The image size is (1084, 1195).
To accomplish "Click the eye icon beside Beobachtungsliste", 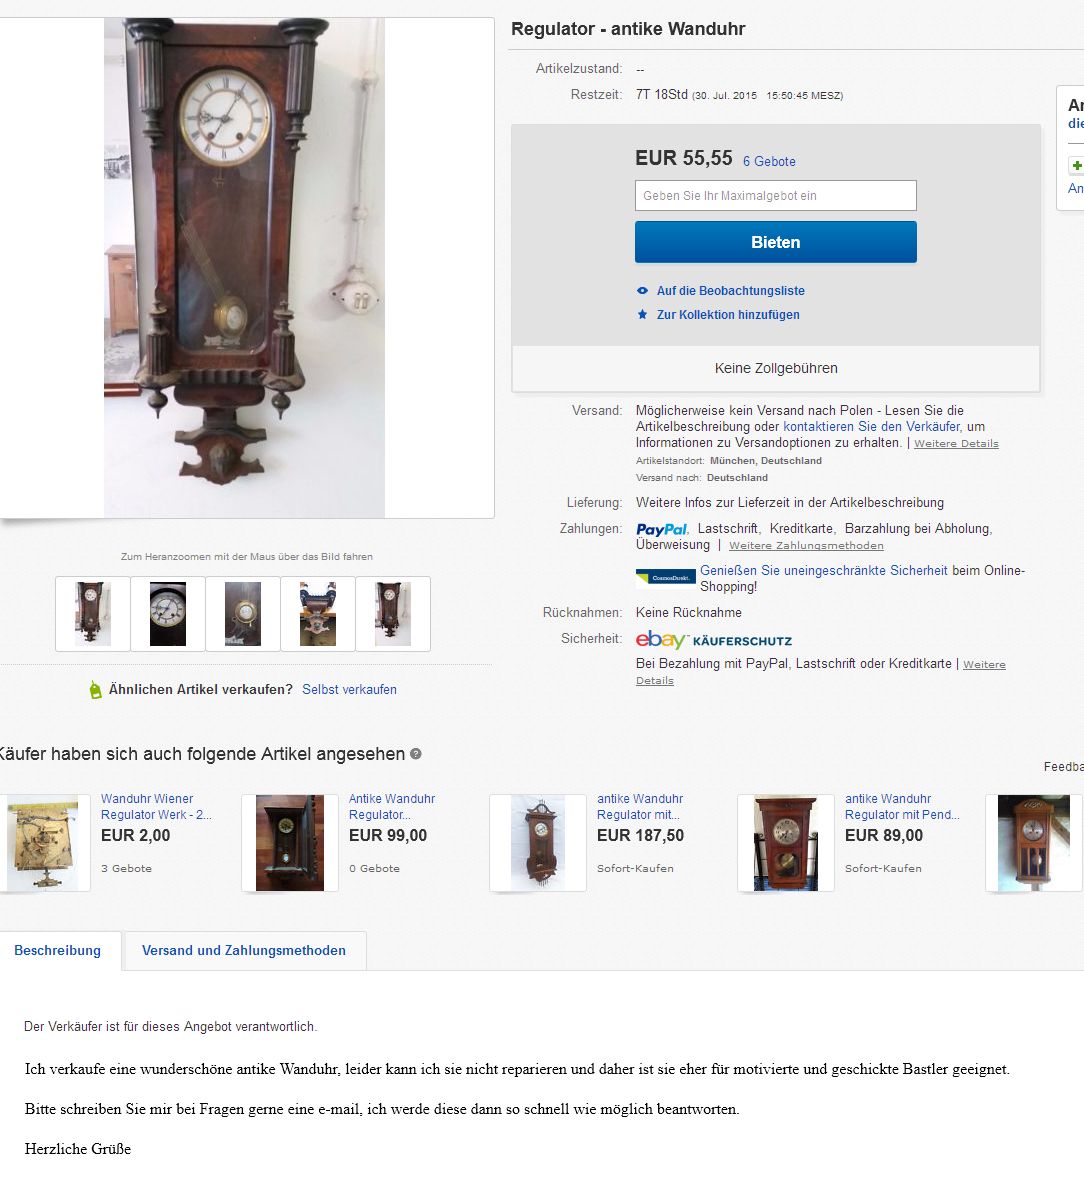I will [643, 290].
